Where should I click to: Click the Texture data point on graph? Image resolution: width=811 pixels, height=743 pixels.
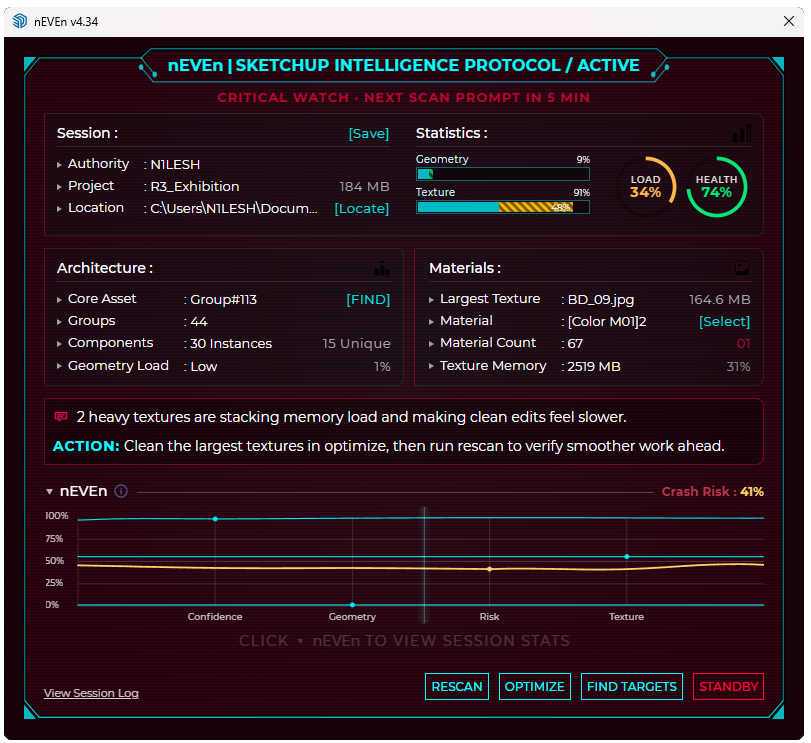(x=627, y=557)
